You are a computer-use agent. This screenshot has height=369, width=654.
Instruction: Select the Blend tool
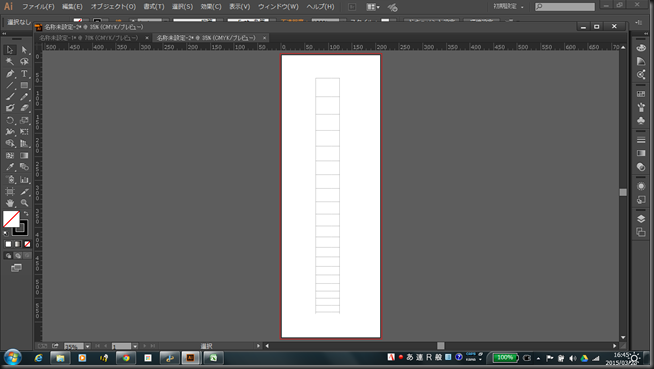24,167
